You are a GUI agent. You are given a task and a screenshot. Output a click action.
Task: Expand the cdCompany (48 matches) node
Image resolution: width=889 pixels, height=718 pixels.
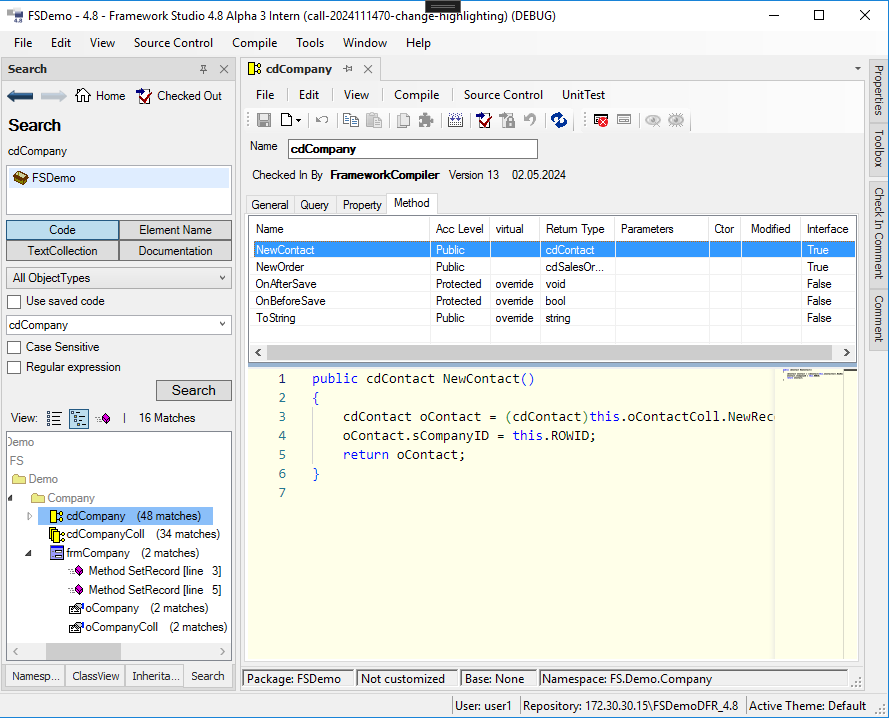[29, 516]
